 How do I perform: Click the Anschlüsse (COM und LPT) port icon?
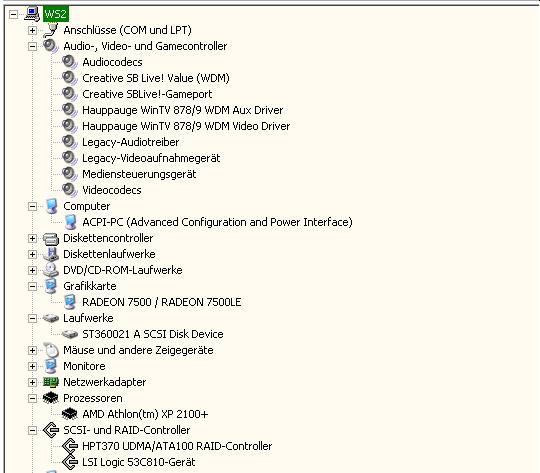(x=51, y=30)
